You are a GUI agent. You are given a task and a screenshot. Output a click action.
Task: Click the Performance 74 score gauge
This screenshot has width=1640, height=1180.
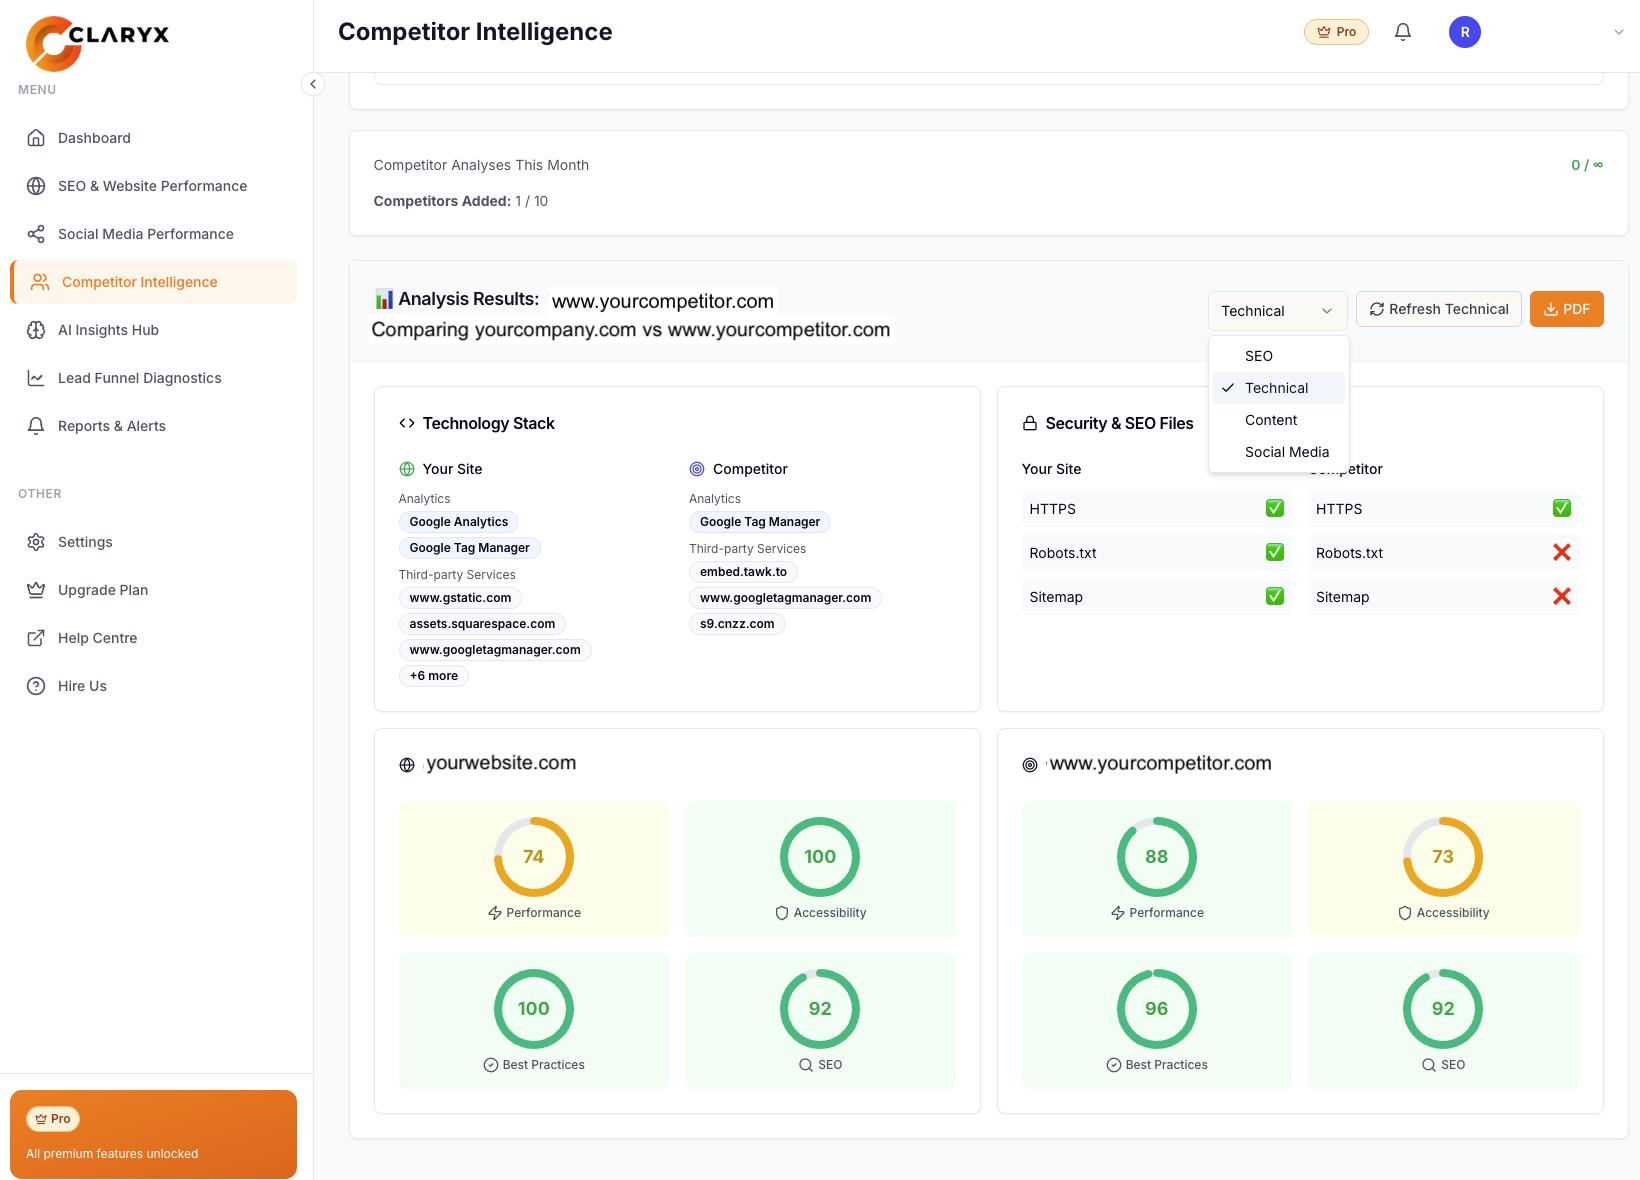coord(533,857)
